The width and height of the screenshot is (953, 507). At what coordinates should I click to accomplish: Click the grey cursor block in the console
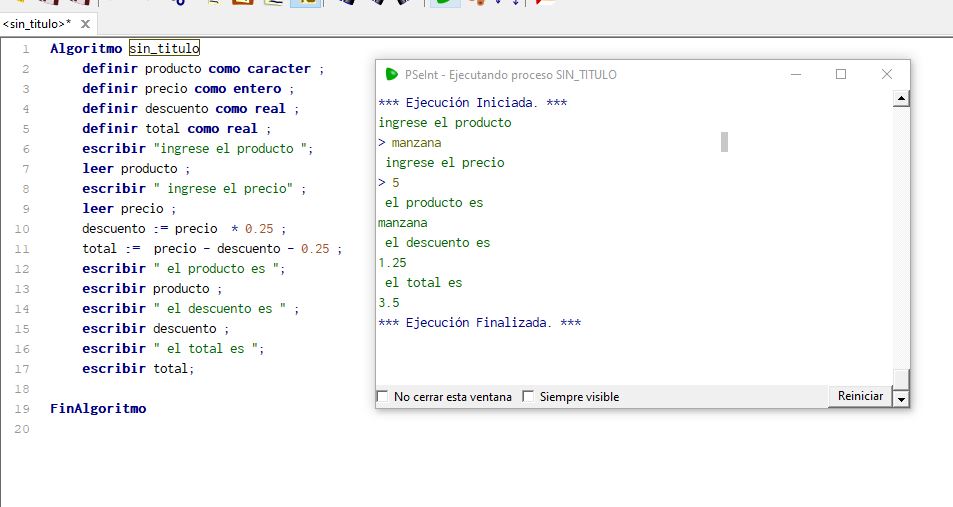tap(724, 142)
